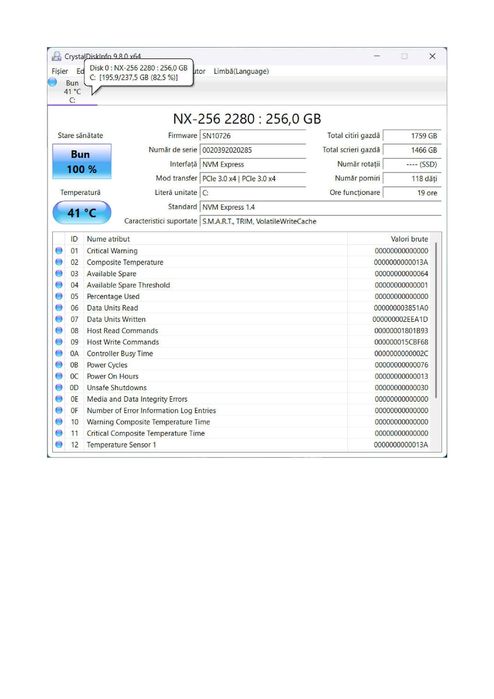Click the Bun 100 % health status button

point(82,161)
